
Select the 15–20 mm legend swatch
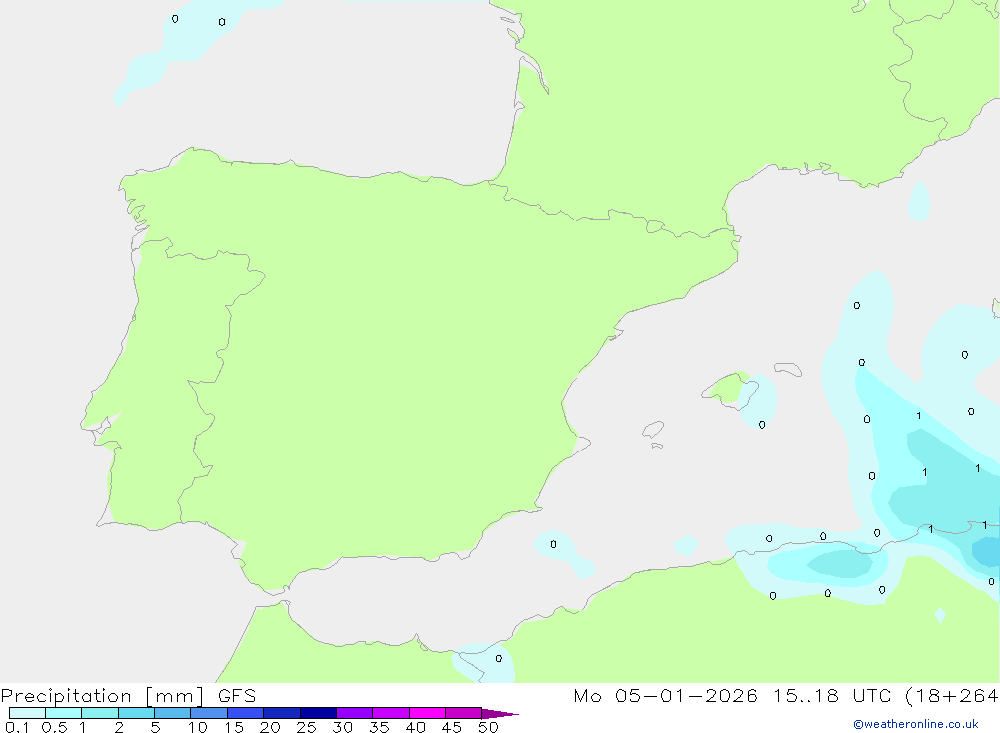[246, 713]
